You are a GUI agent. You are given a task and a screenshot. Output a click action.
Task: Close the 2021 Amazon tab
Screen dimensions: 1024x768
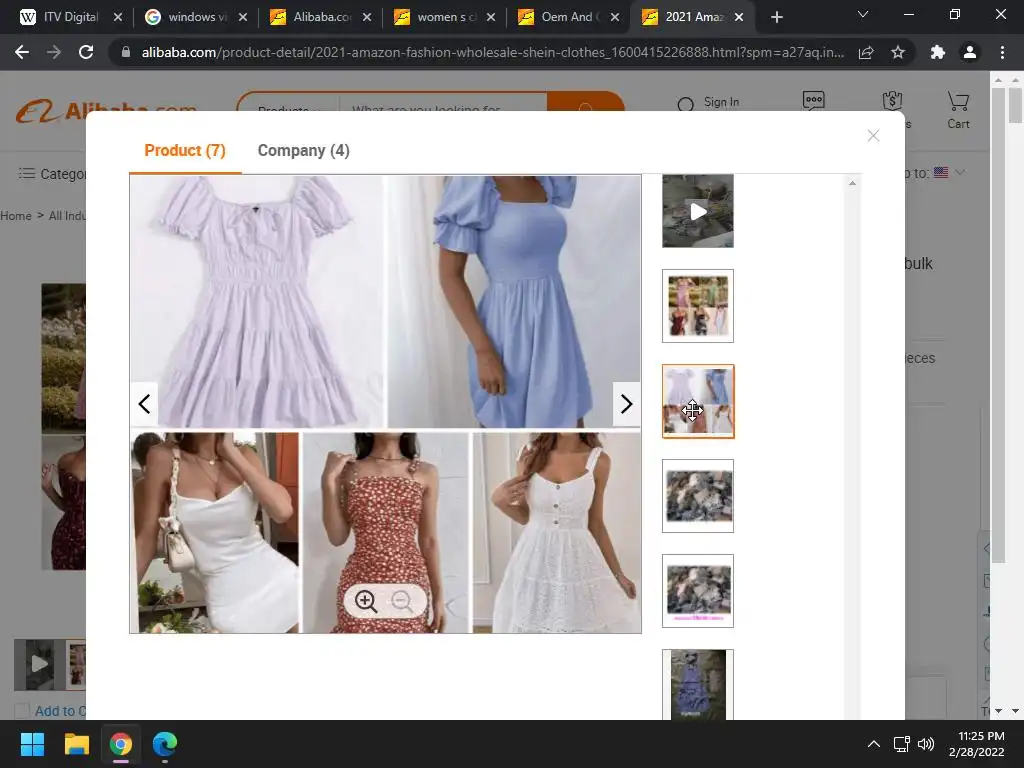pyautogui.click(x=739, y=17)
